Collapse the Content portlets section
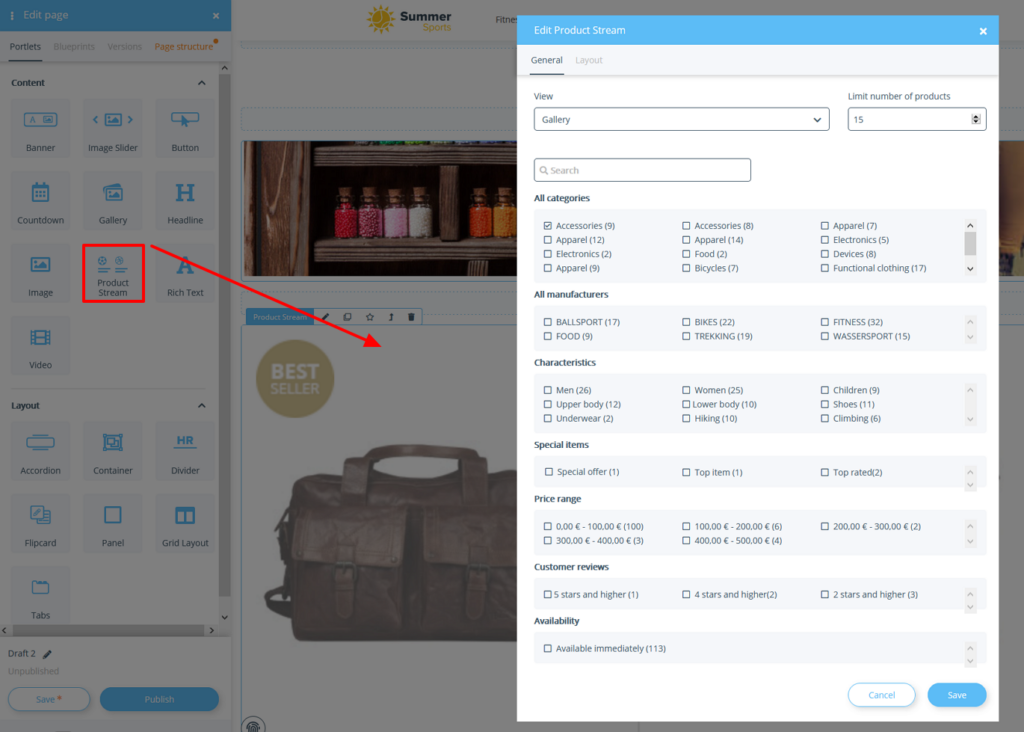Image resolution: width=1024 pixels, height=732 pixels. pos(204,82)
